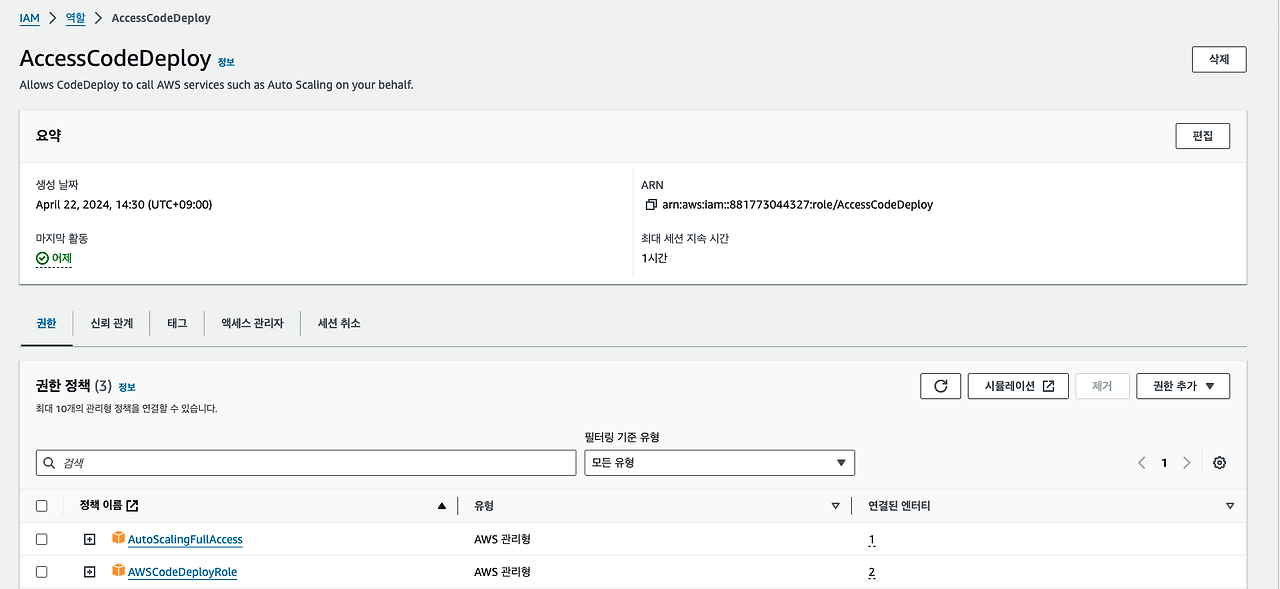The image size is (1280, 589).
Task: Click the disabled 제거 button
Action: tap(1102, 386)
